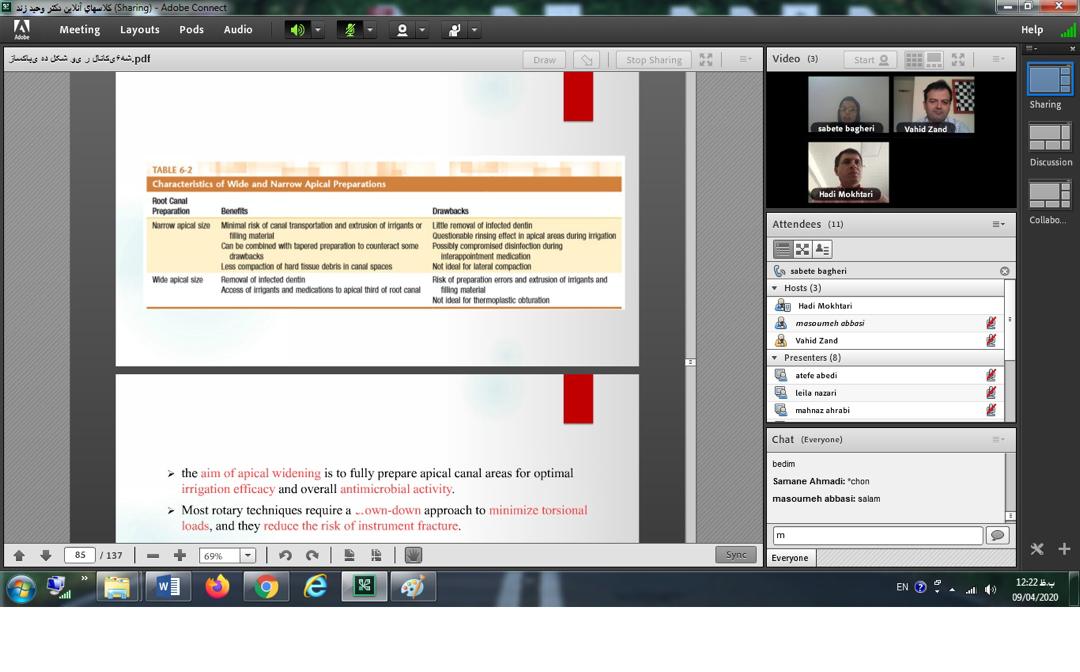Switch video pod to filmstrip view
Screen dimensions: 1080x672
tap(934, 60)
